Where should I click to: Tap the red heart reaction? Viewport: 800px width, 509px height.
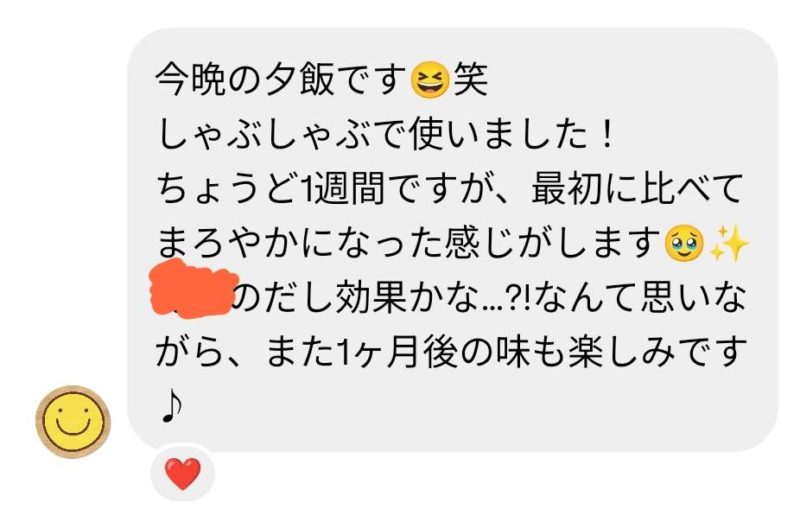(183, 473)
